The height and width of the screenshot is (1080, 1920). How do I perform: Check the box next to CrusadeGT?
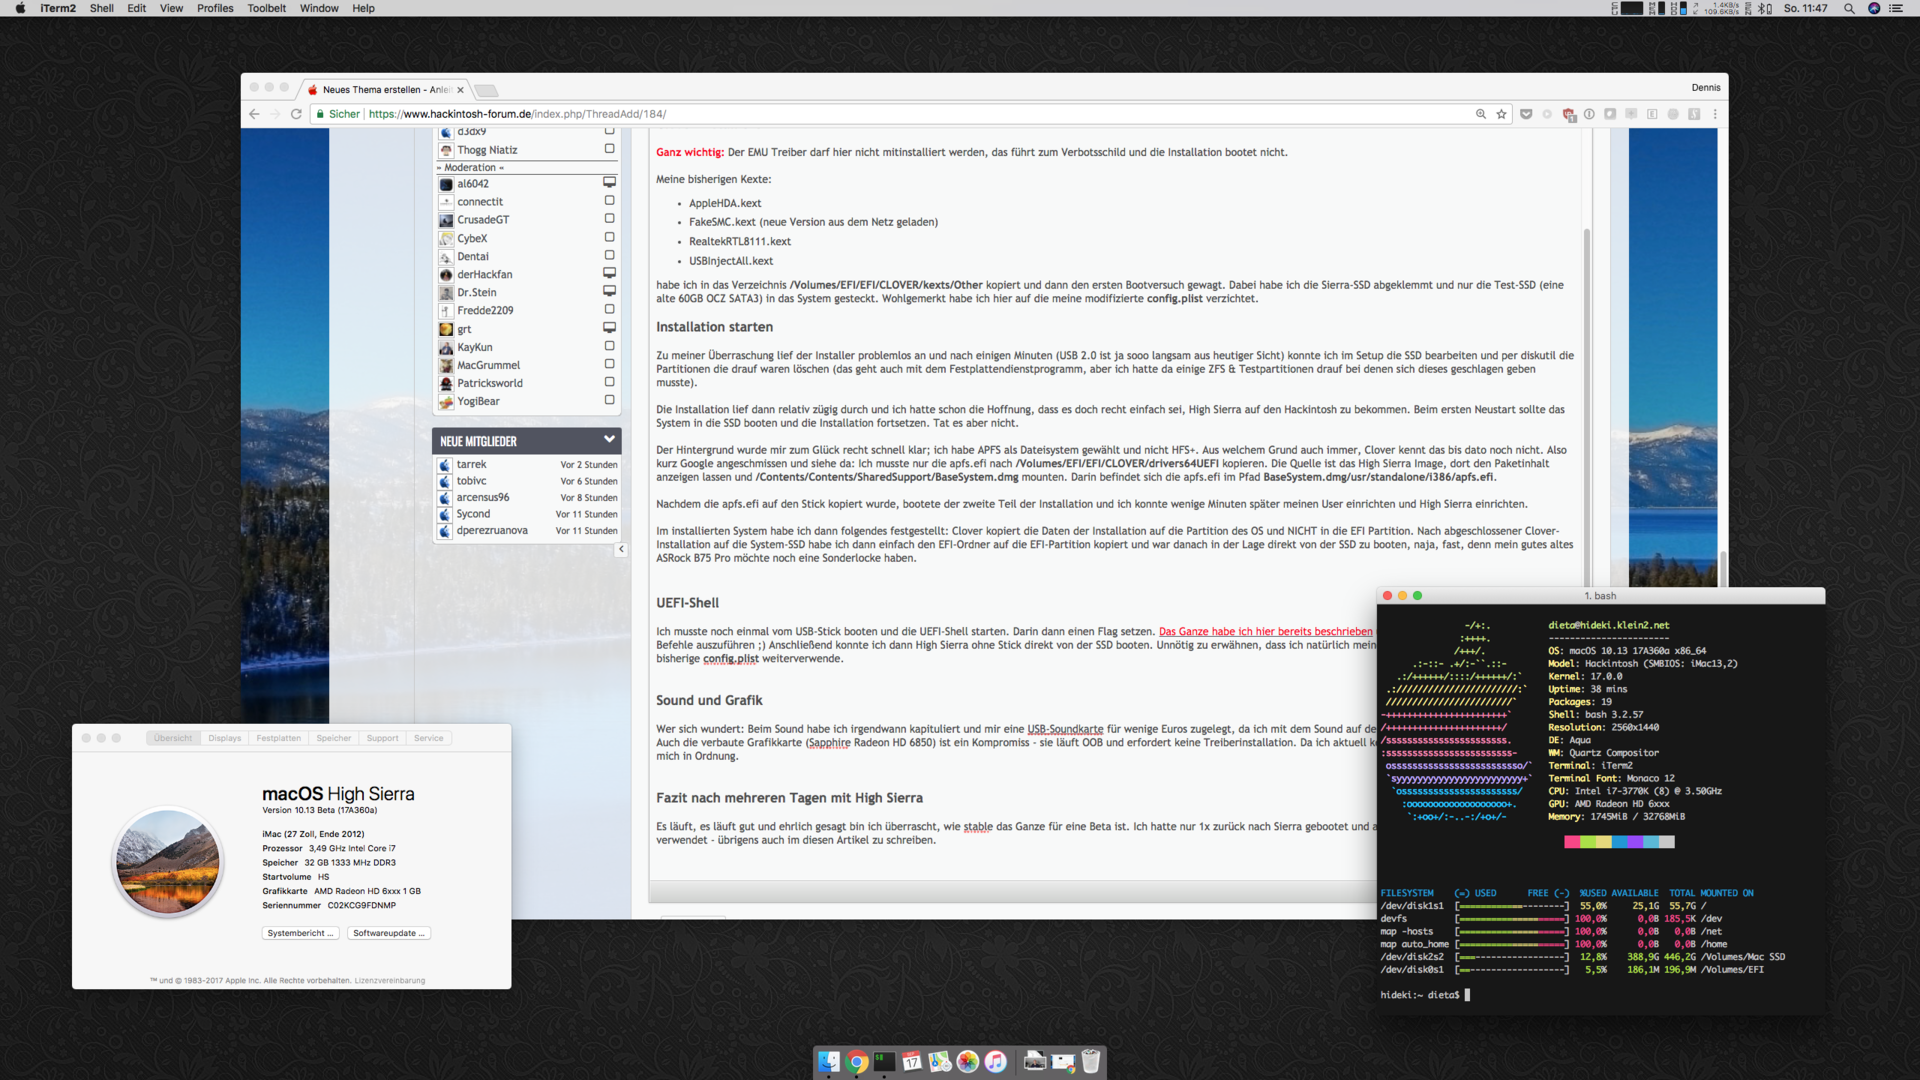(609, 219)
